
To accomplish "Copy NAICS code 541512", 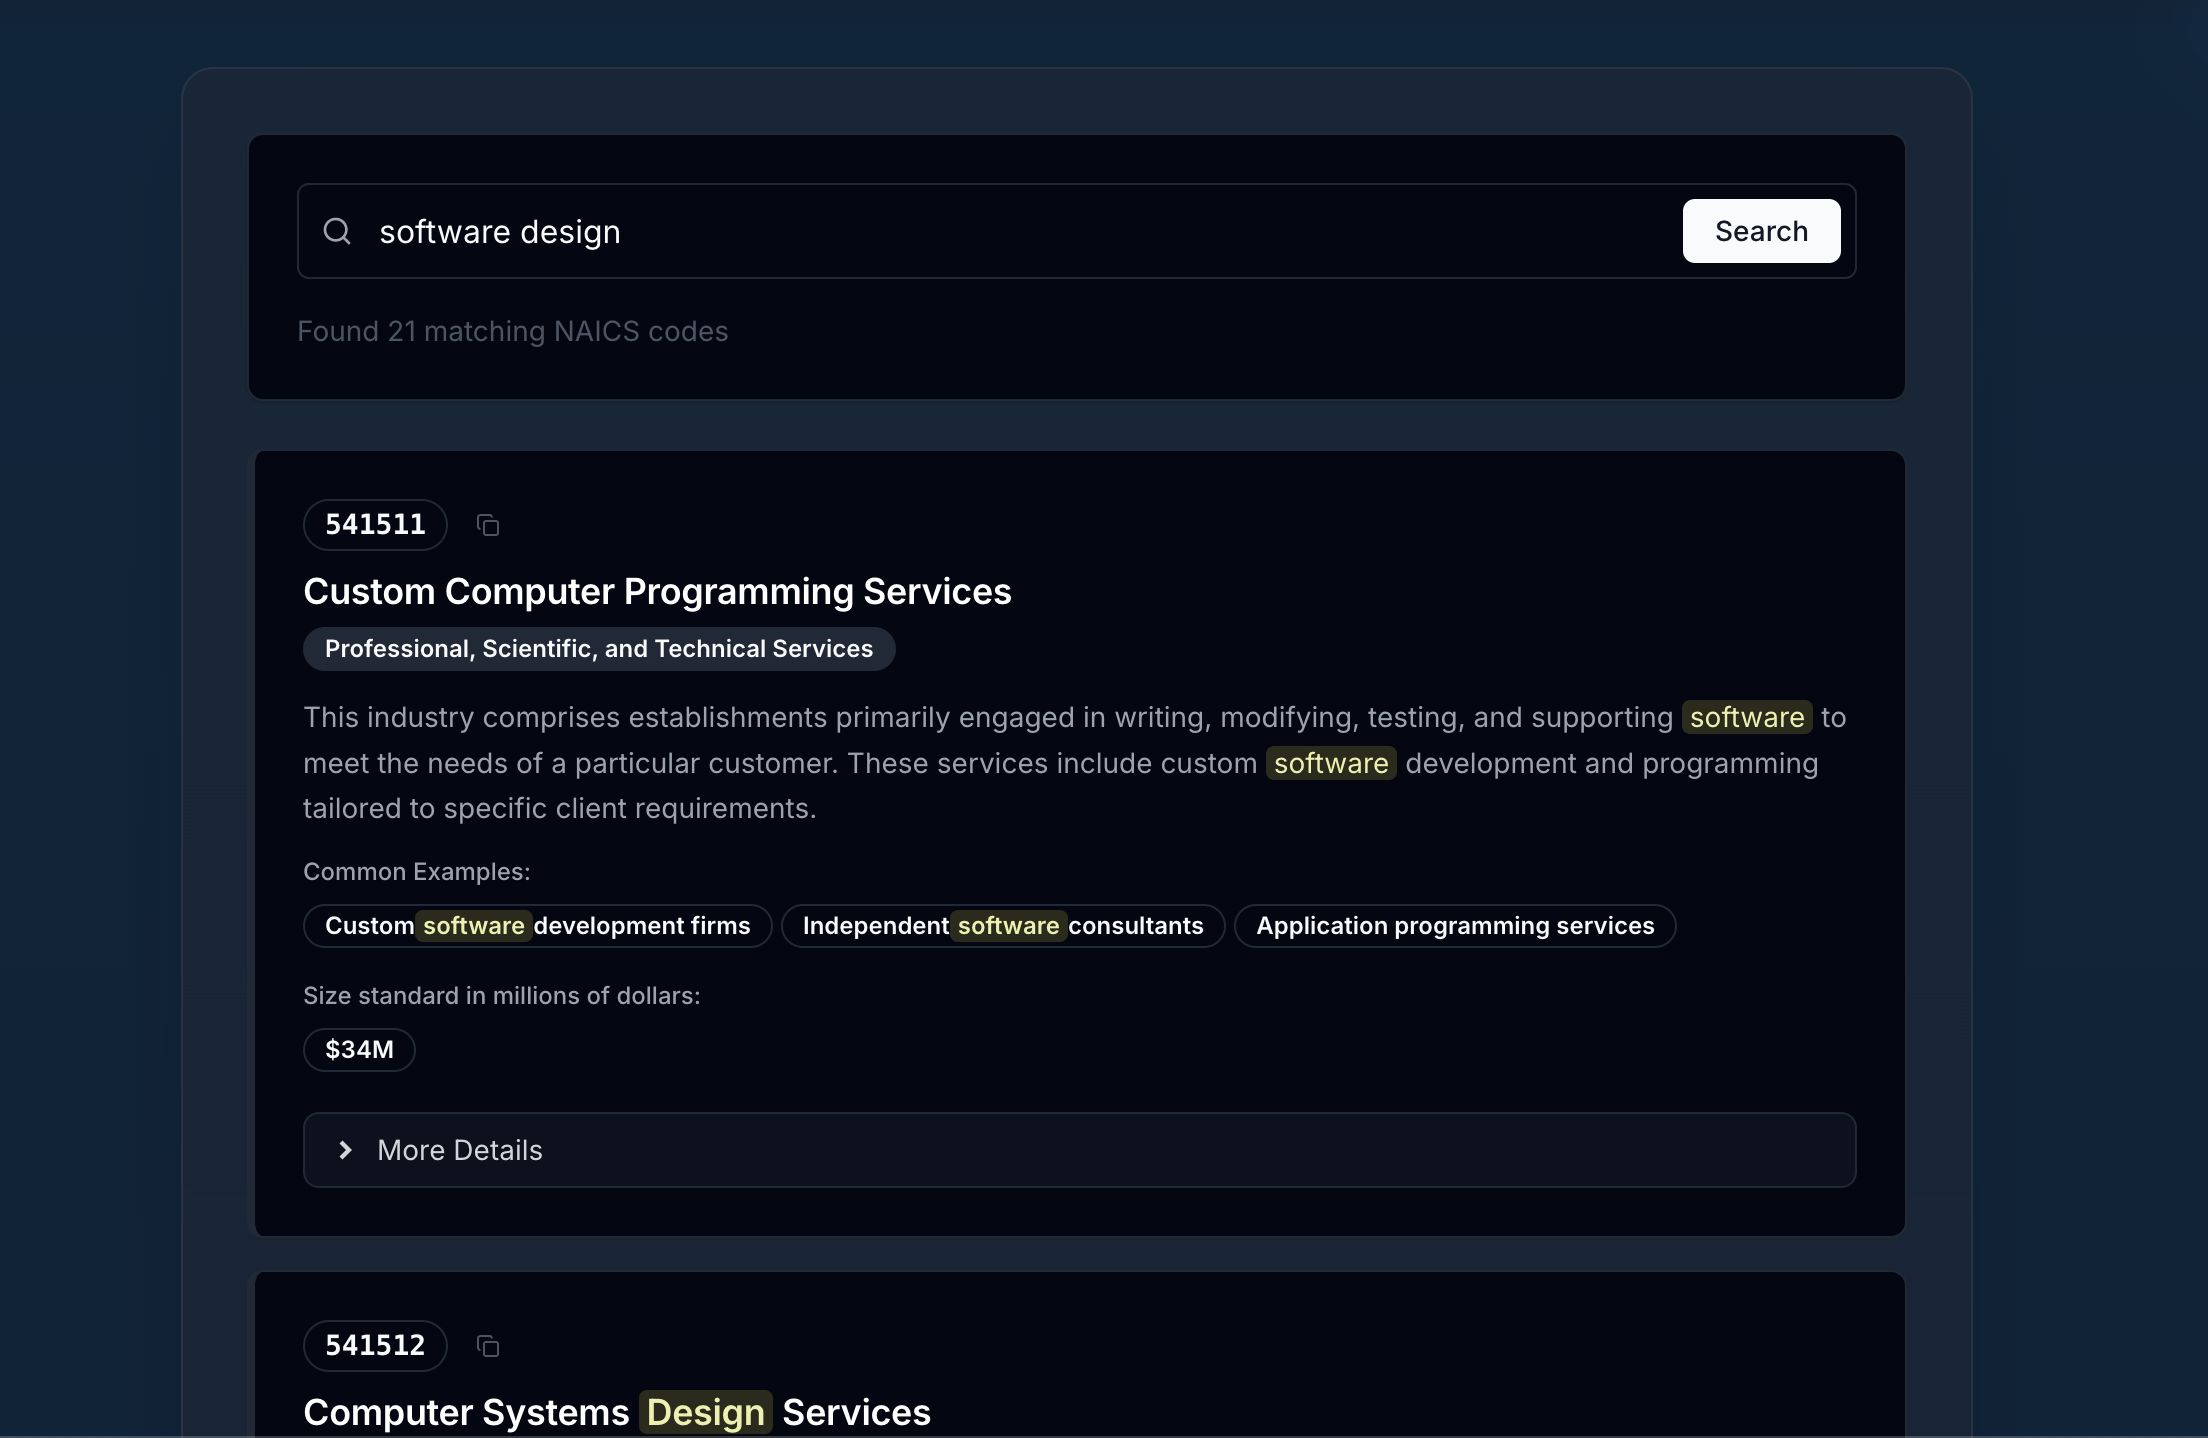I will (x=488, y=1346).
